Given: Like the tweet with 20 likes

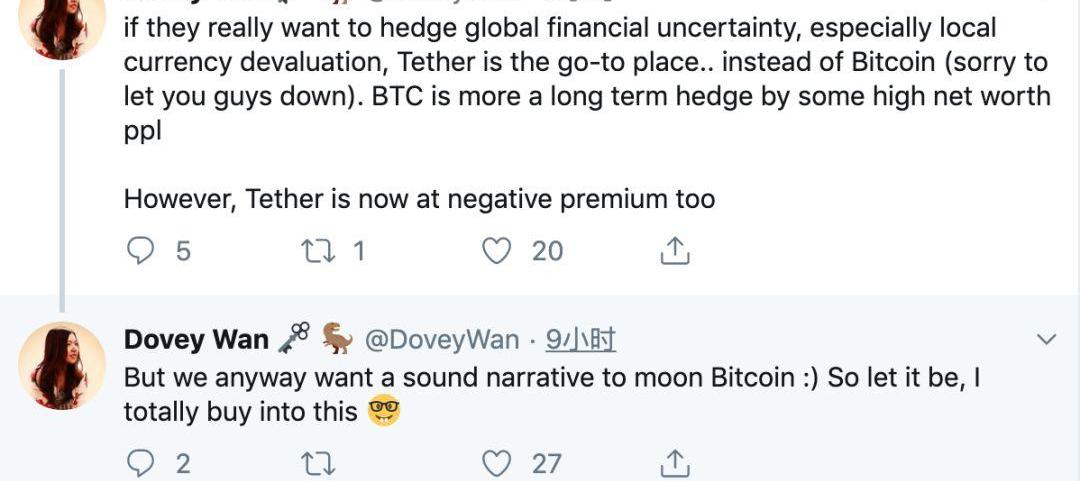Looking at the screenshot, I should tap(497, 250).
